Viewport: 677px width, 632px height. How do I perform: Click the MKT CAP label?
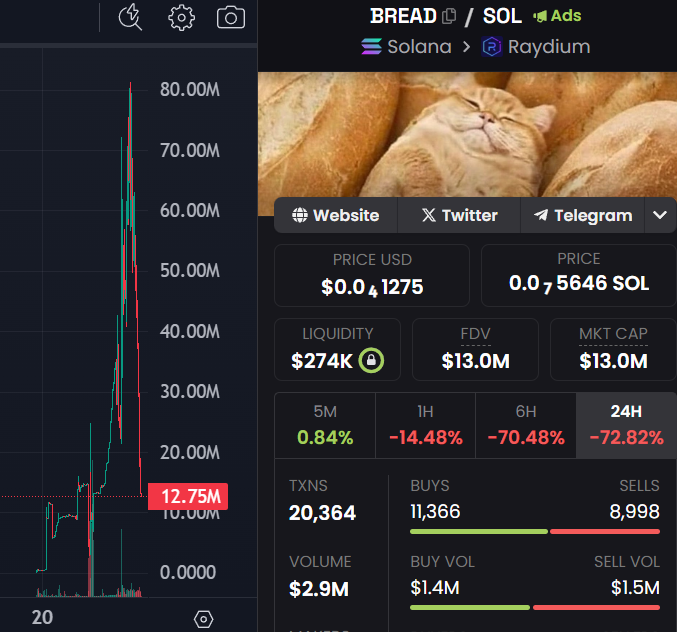[613, 334]
